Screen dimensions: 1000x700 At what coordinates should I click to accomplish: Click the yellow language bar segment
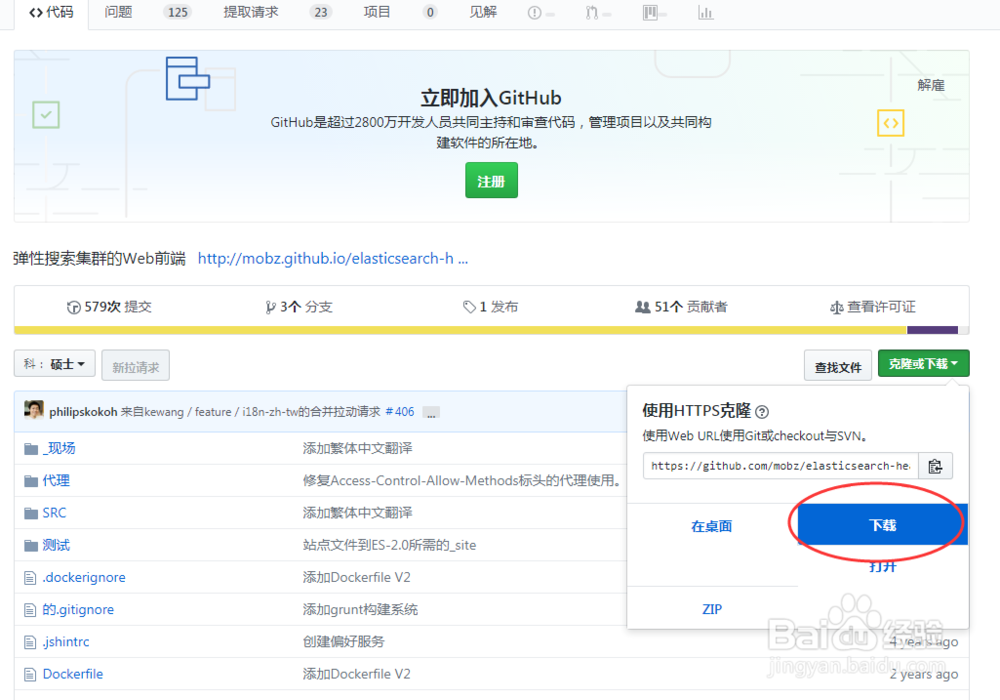tap(460, 330)
